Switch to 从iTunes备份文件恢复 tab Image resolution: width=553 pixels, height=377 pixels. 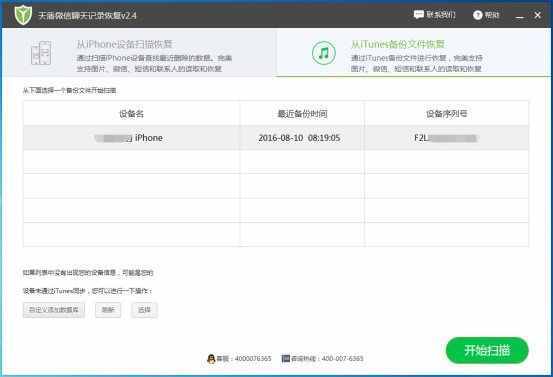413,53
